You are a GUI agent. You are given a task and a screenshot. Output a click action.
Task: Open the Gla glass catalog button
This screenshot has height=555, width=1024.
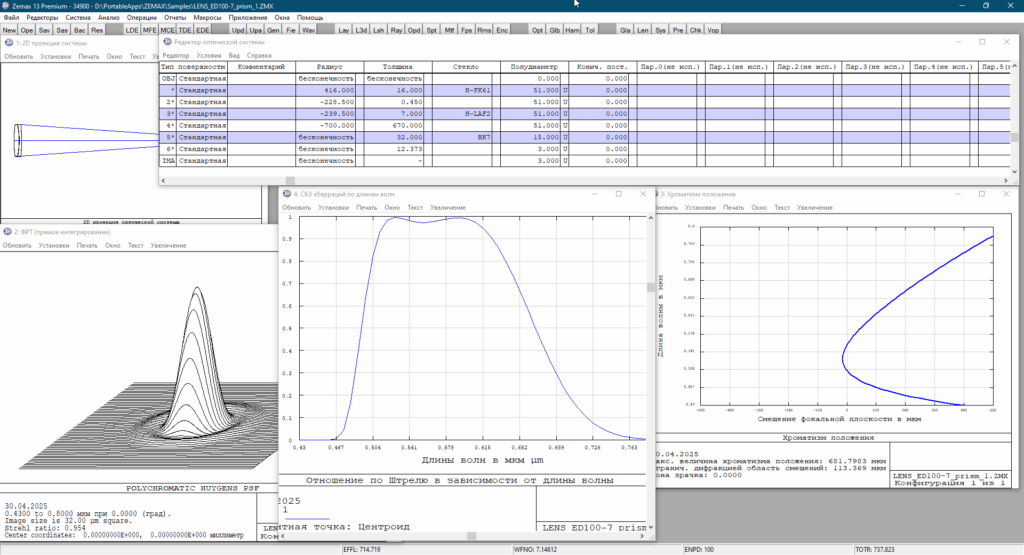(x=626, y=31)
